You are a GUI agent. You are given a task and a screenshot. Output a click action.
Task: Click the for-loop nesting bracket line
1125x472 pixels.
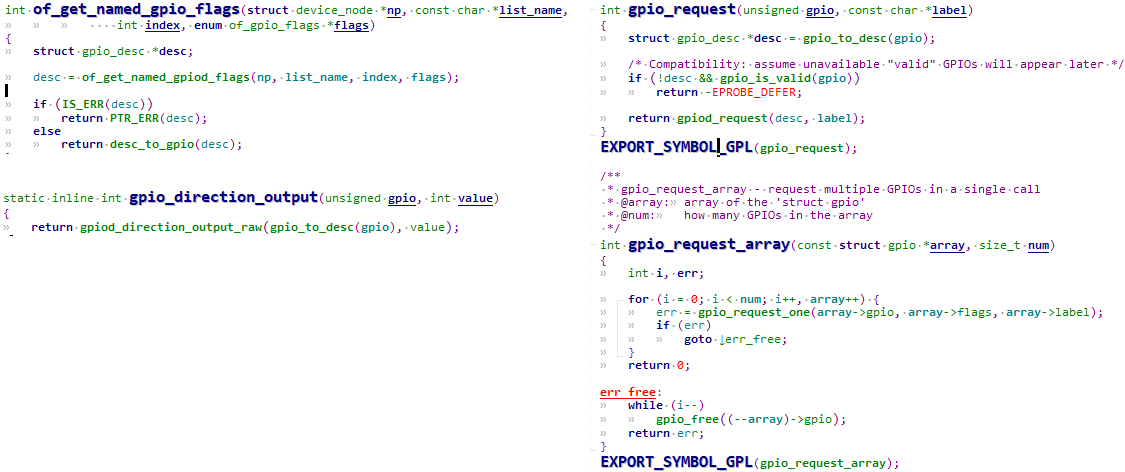tap(619, 326)
